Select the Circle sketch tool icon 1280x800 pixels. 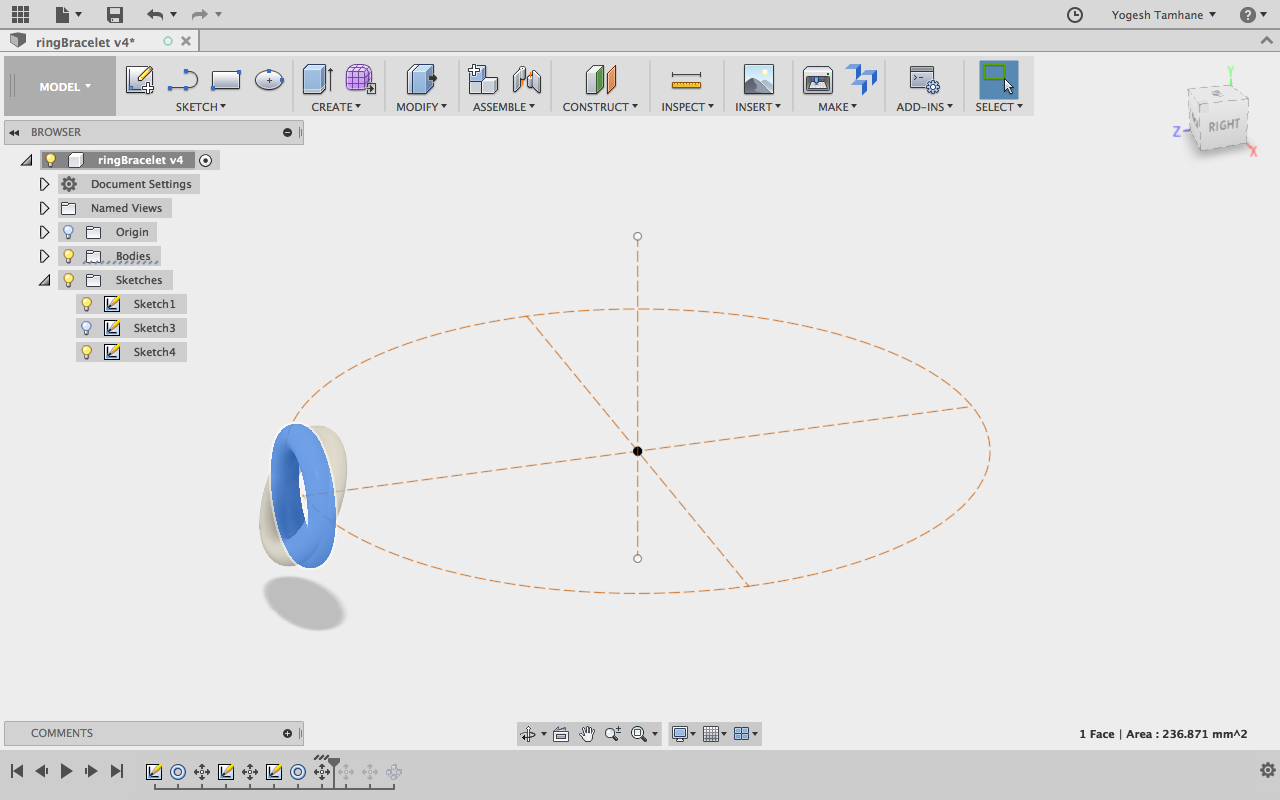click(x=269, y=80)
